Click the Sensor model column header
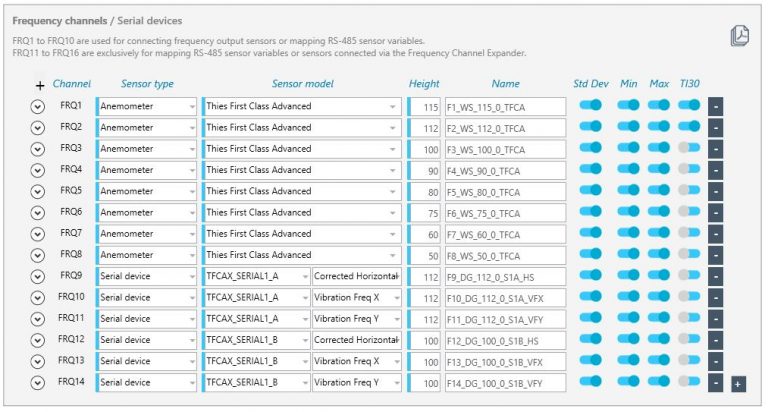 point(302,84)
